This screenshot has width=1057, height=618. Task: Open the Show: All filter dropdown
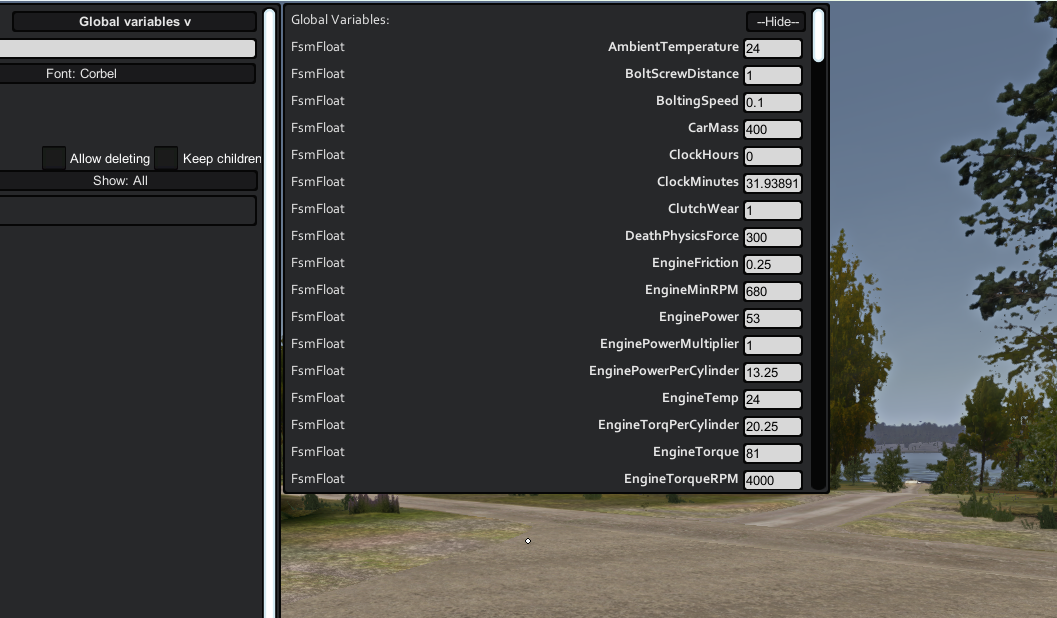click(128, 181)
